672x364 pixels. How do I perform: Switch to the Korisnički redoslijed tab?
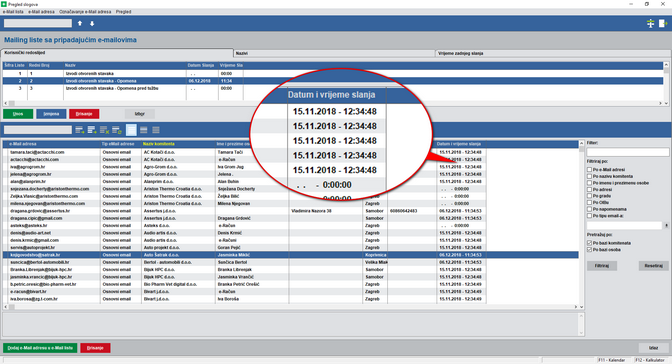pyautogui.click(x=117, y=53)
